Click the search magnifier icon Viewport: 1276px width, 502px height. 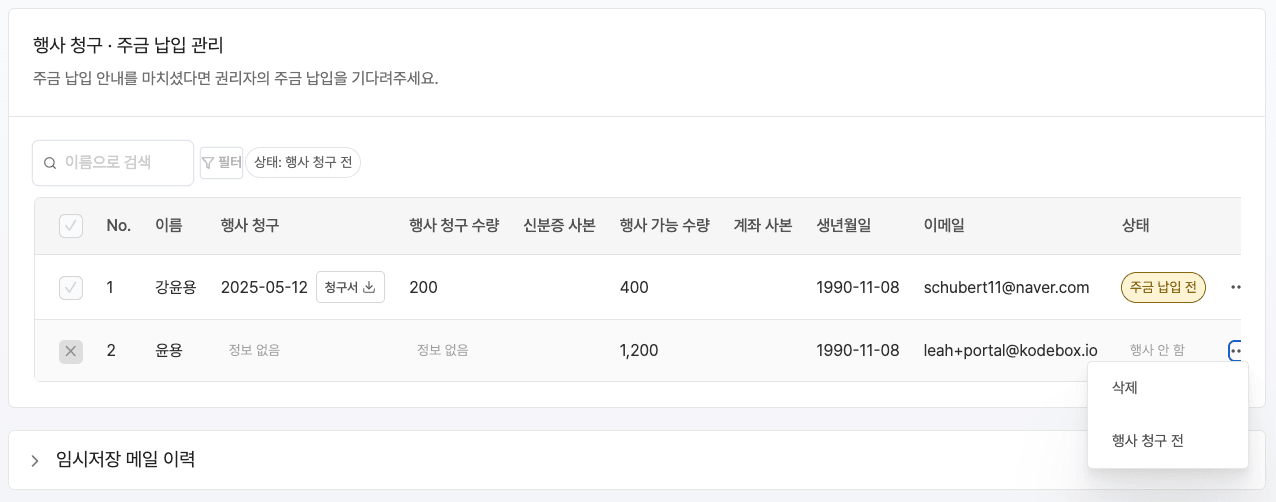(50, 163)
